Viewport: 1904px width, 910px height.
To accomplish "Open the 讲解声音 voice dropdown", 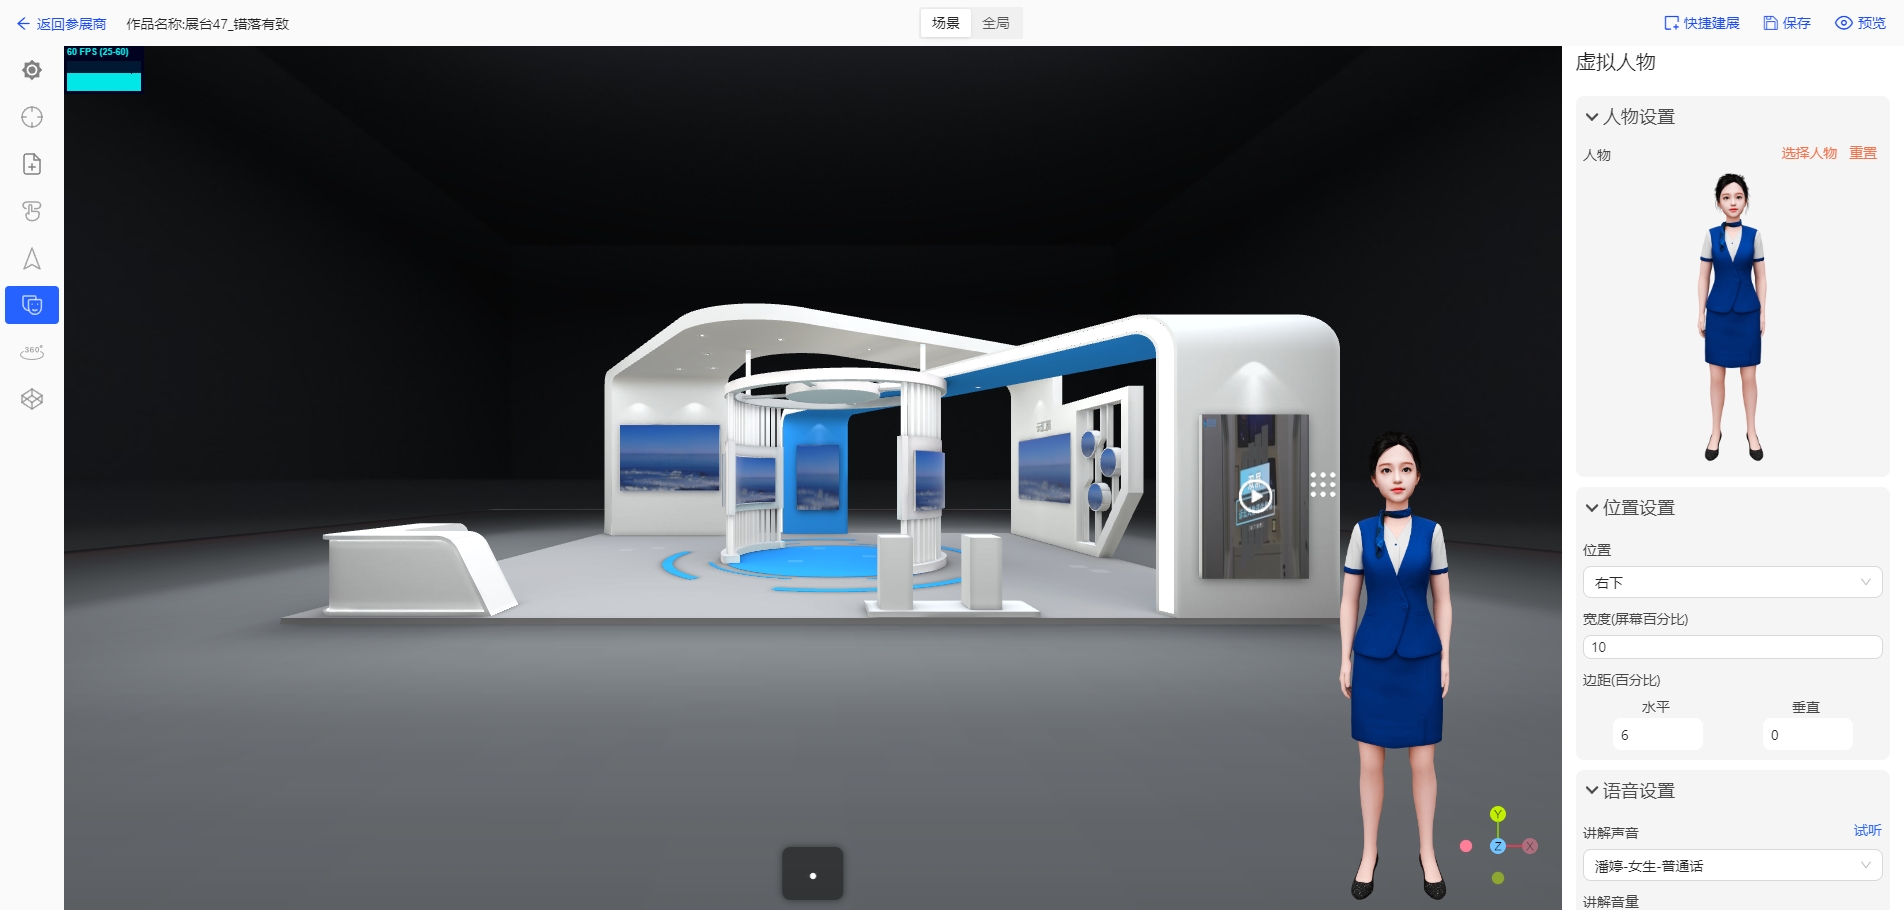I will pyautogui.click(x=1731, y=866).
